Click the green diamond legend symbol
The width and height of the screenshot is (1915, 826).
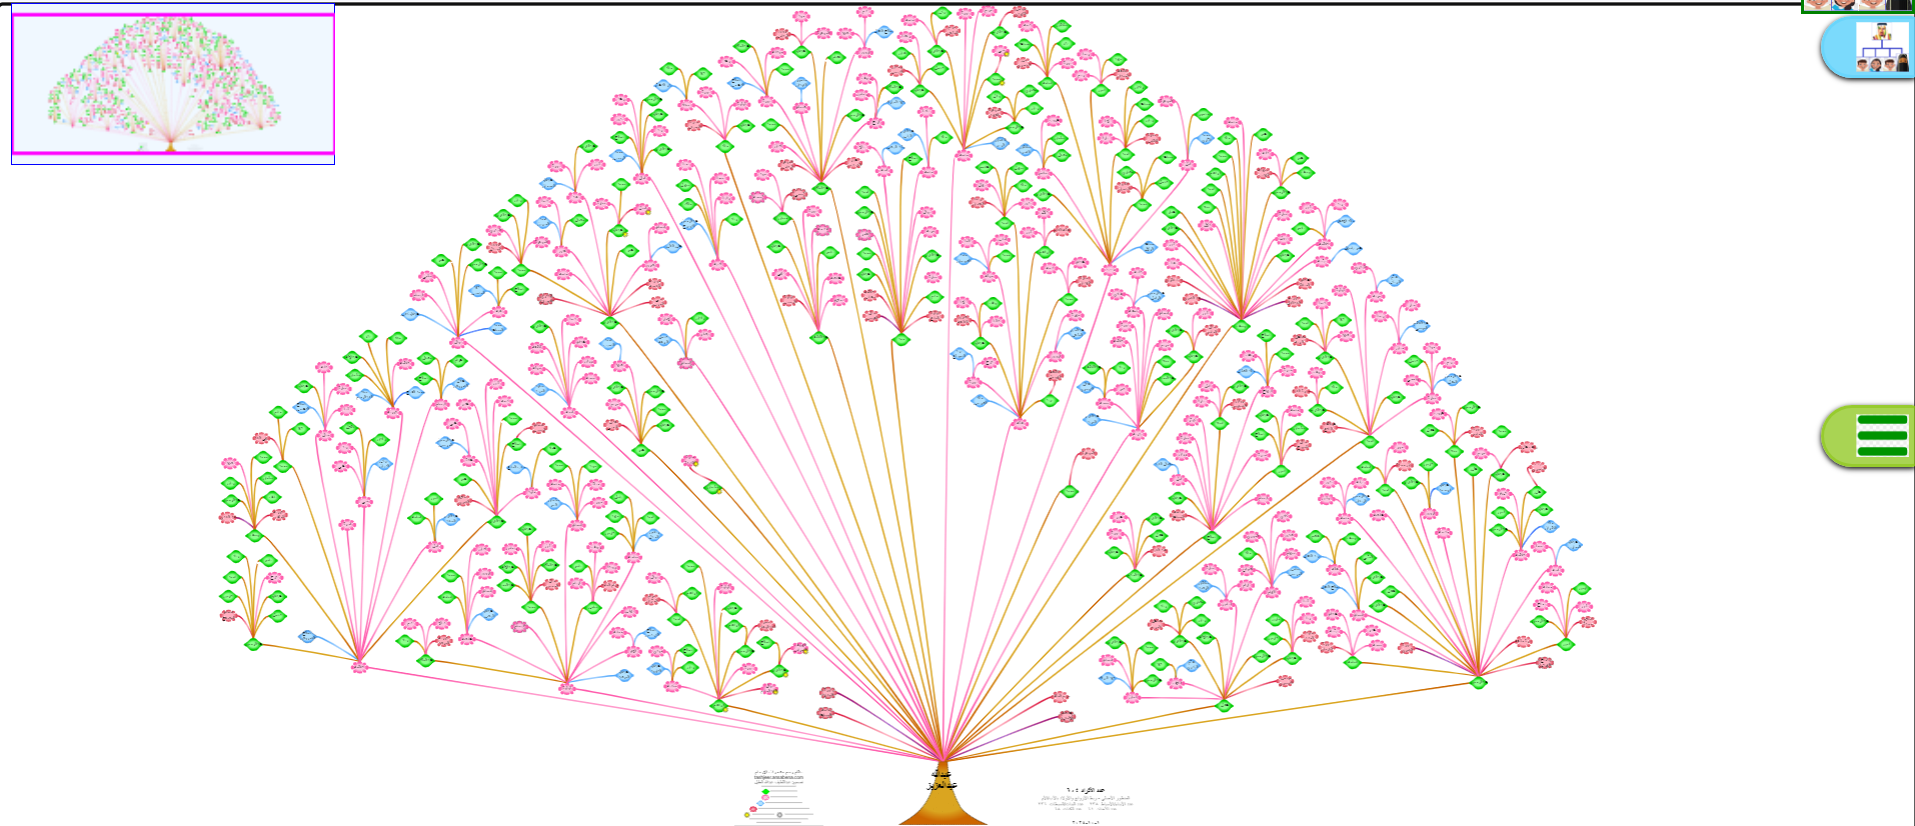click(765, 791)
